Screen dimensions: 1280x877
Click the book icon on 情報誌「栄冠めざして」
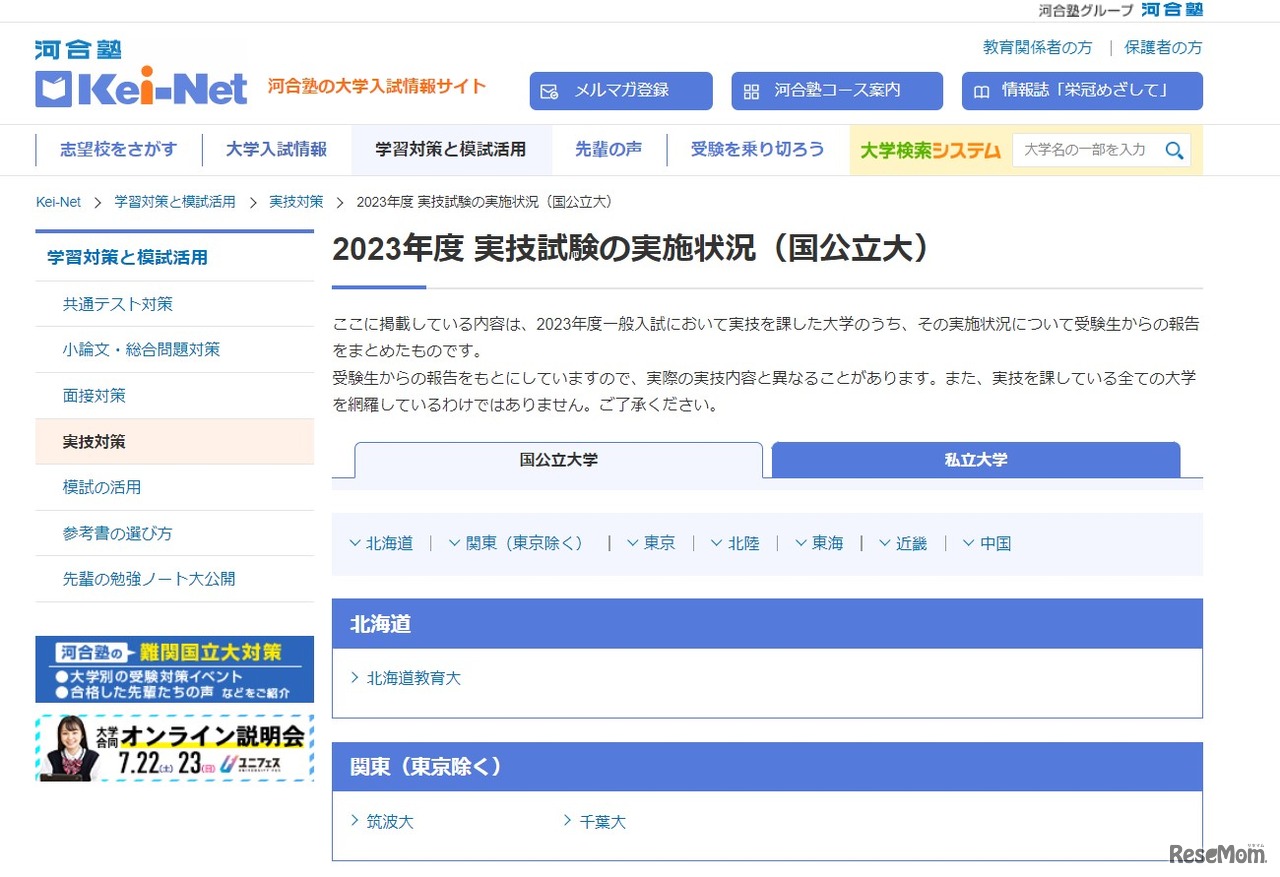981,90
